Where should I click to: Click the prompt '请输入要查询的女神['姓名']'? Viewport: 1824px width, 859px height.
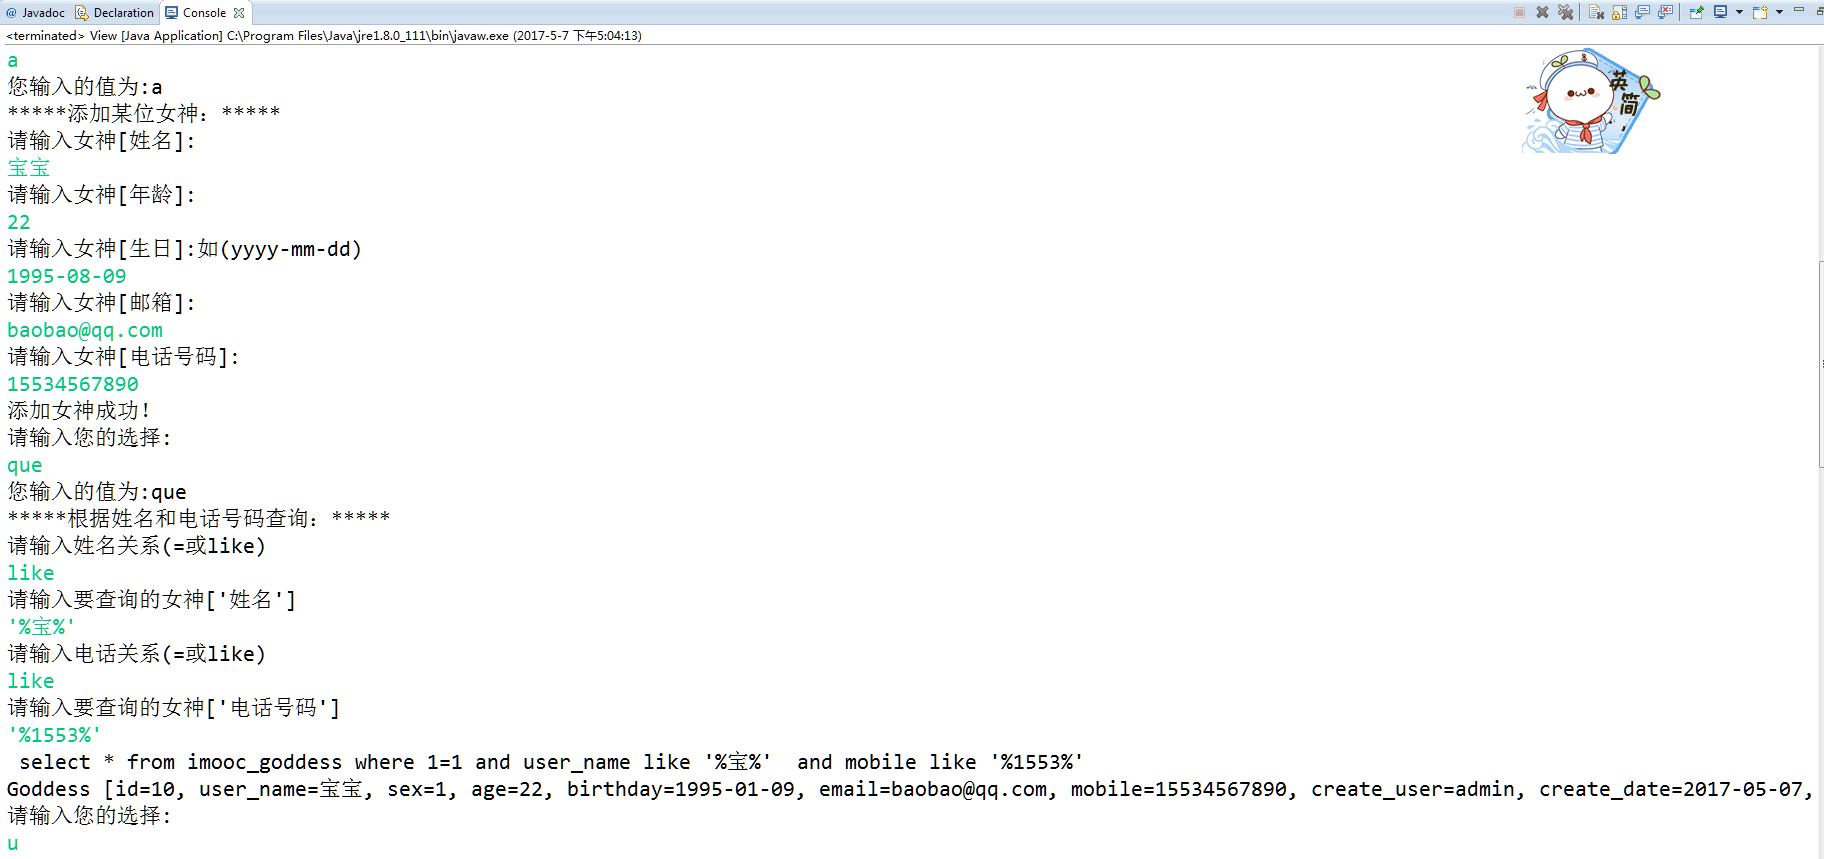152,600
